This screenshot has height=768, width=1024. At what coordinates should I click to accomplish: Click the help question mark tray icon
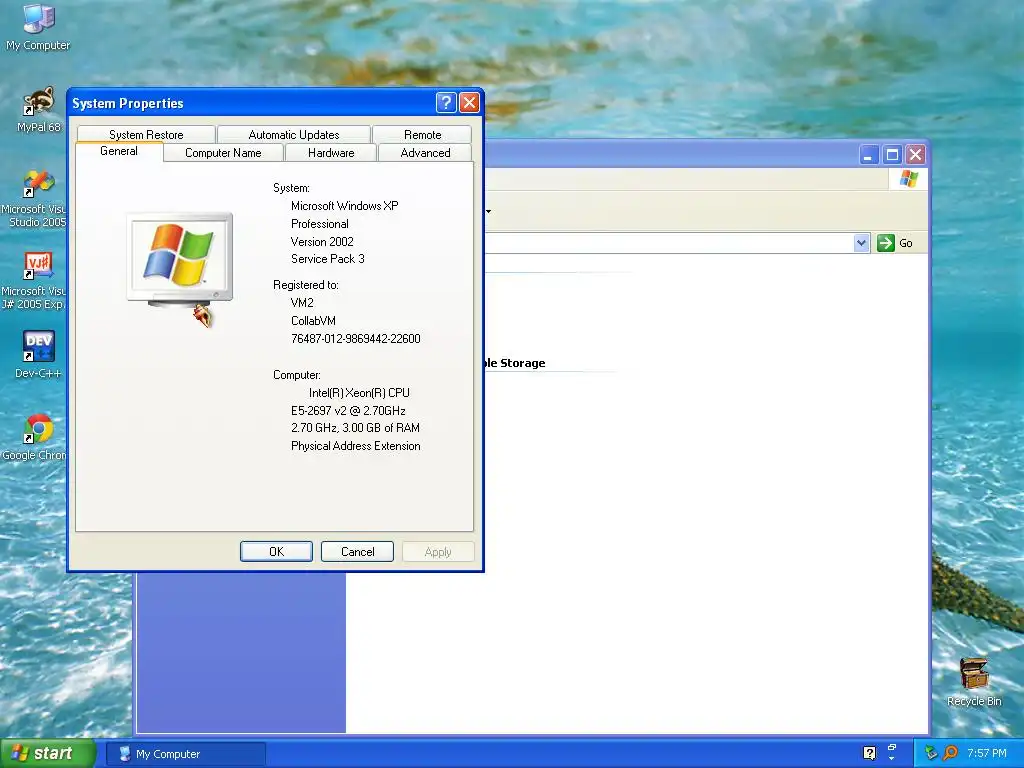[x=869, y=753]
